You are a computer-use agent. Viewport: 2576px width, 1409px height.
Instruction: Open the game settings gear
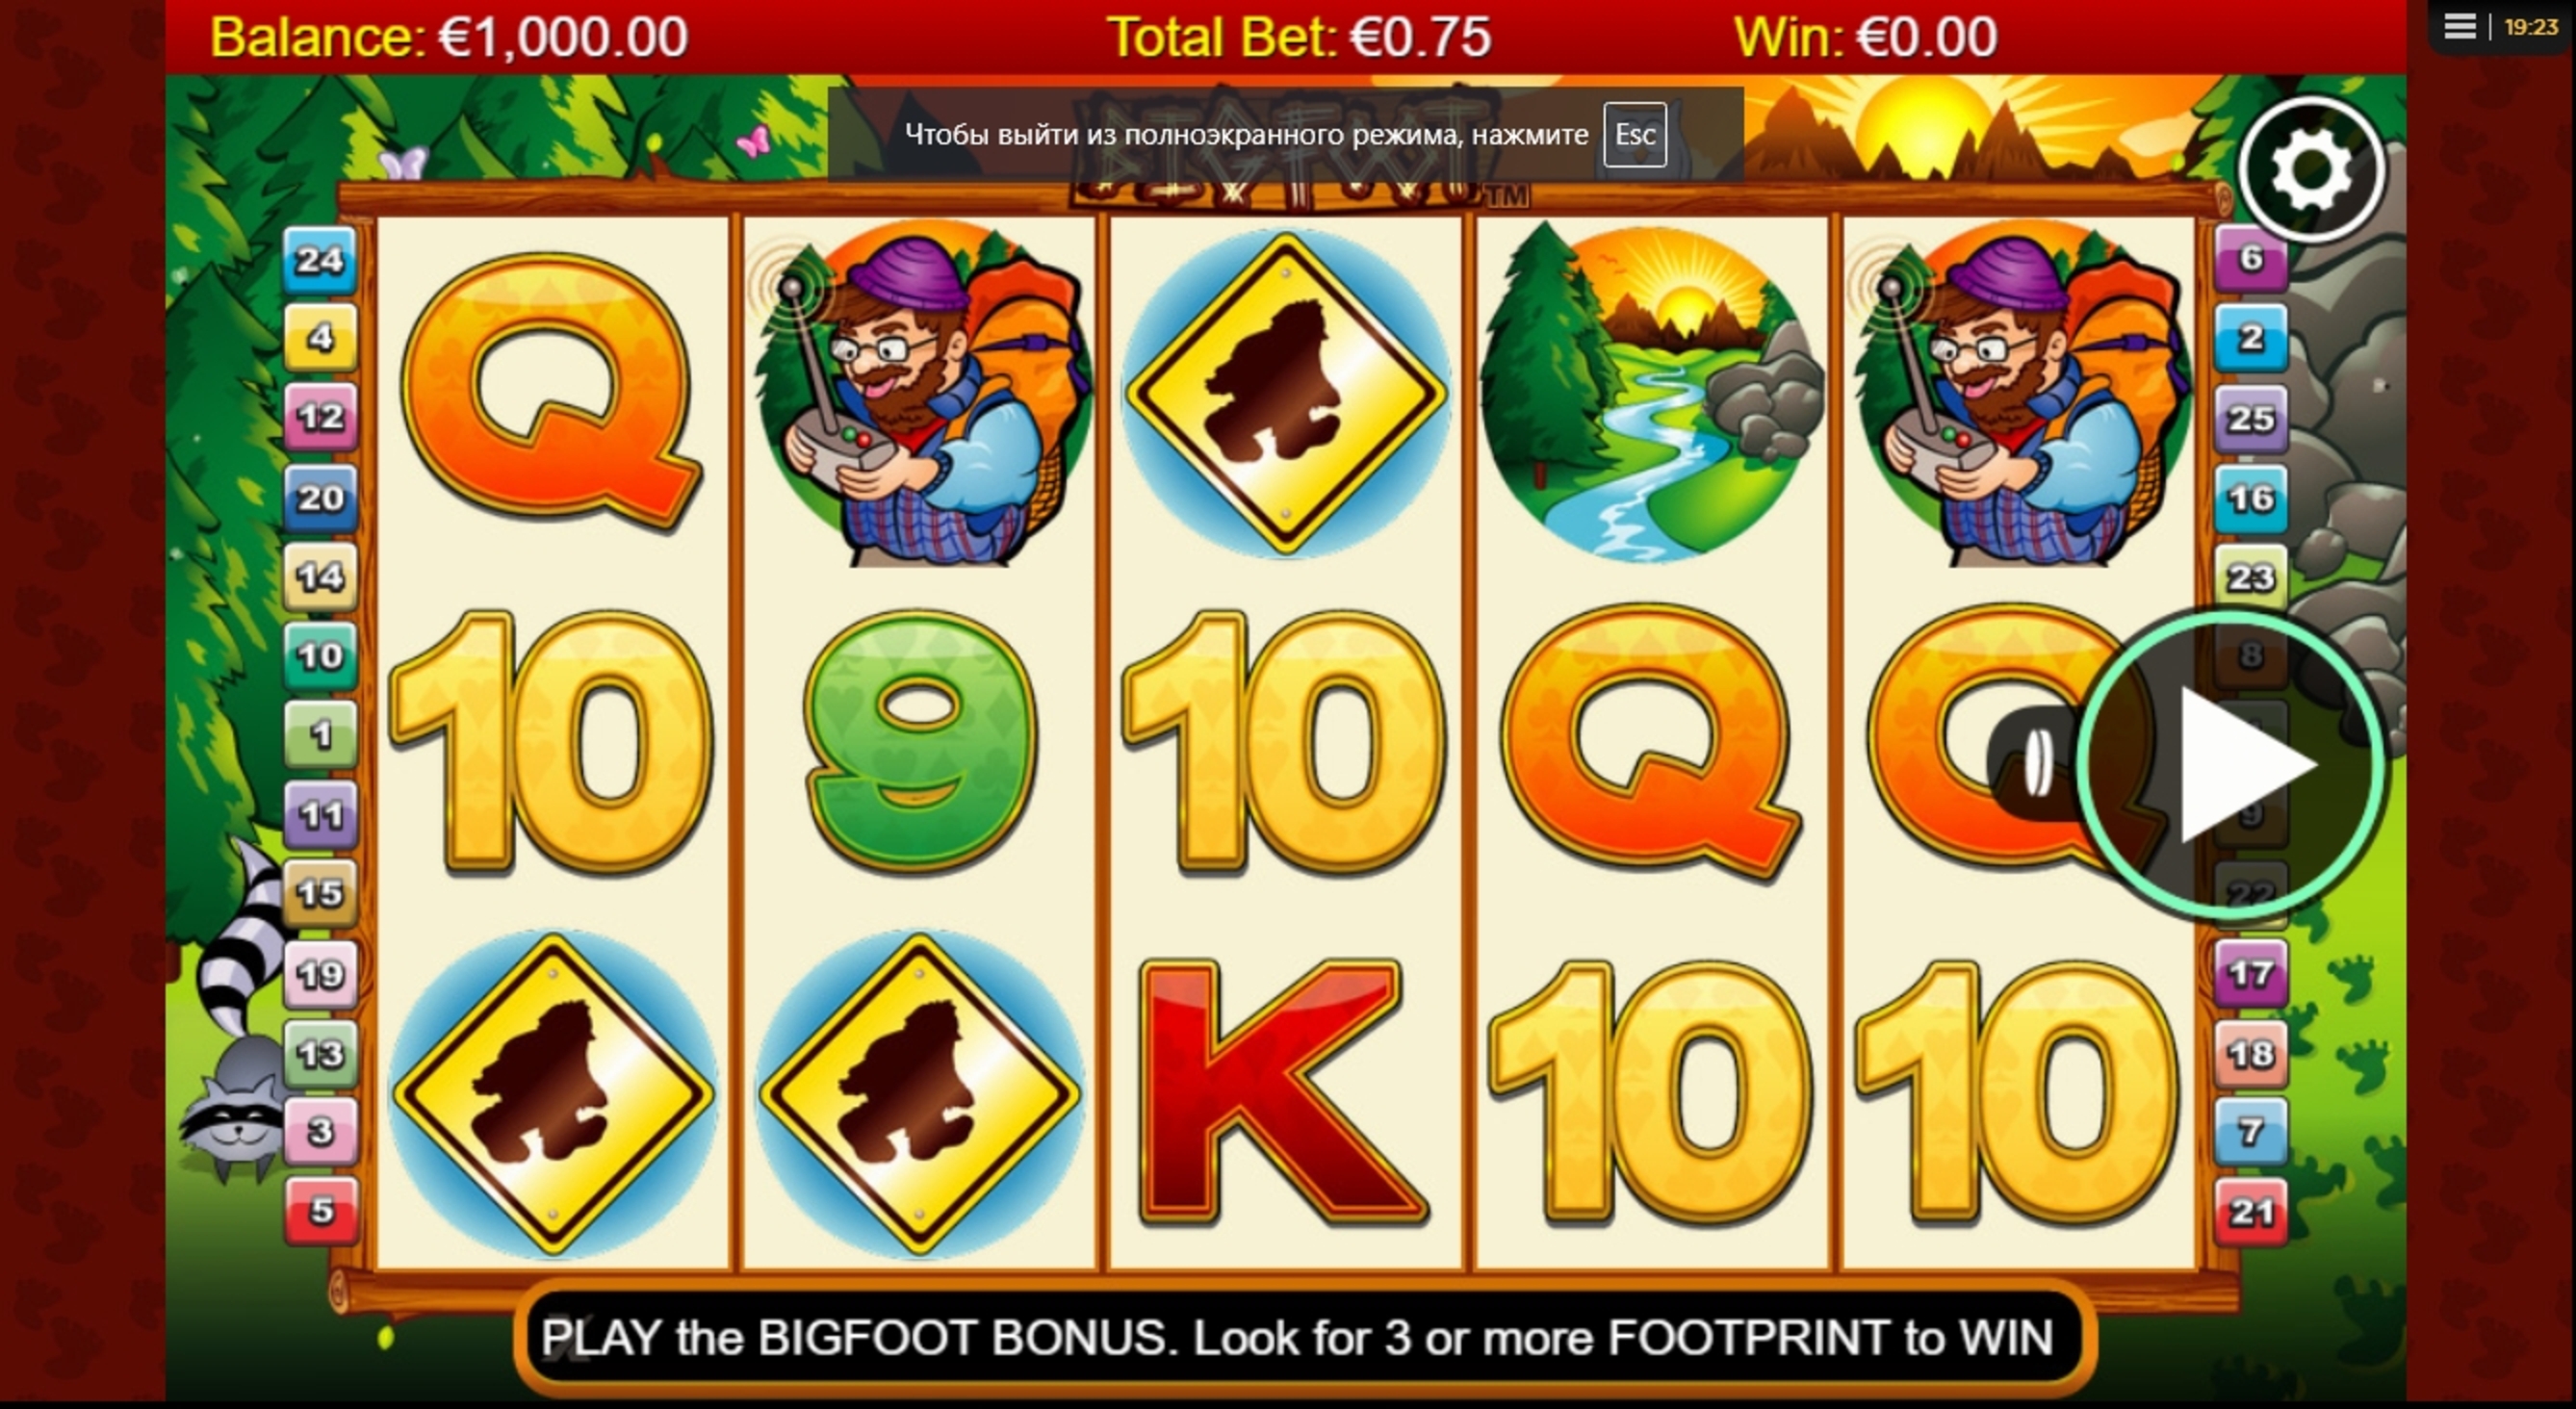point(2311,170)
